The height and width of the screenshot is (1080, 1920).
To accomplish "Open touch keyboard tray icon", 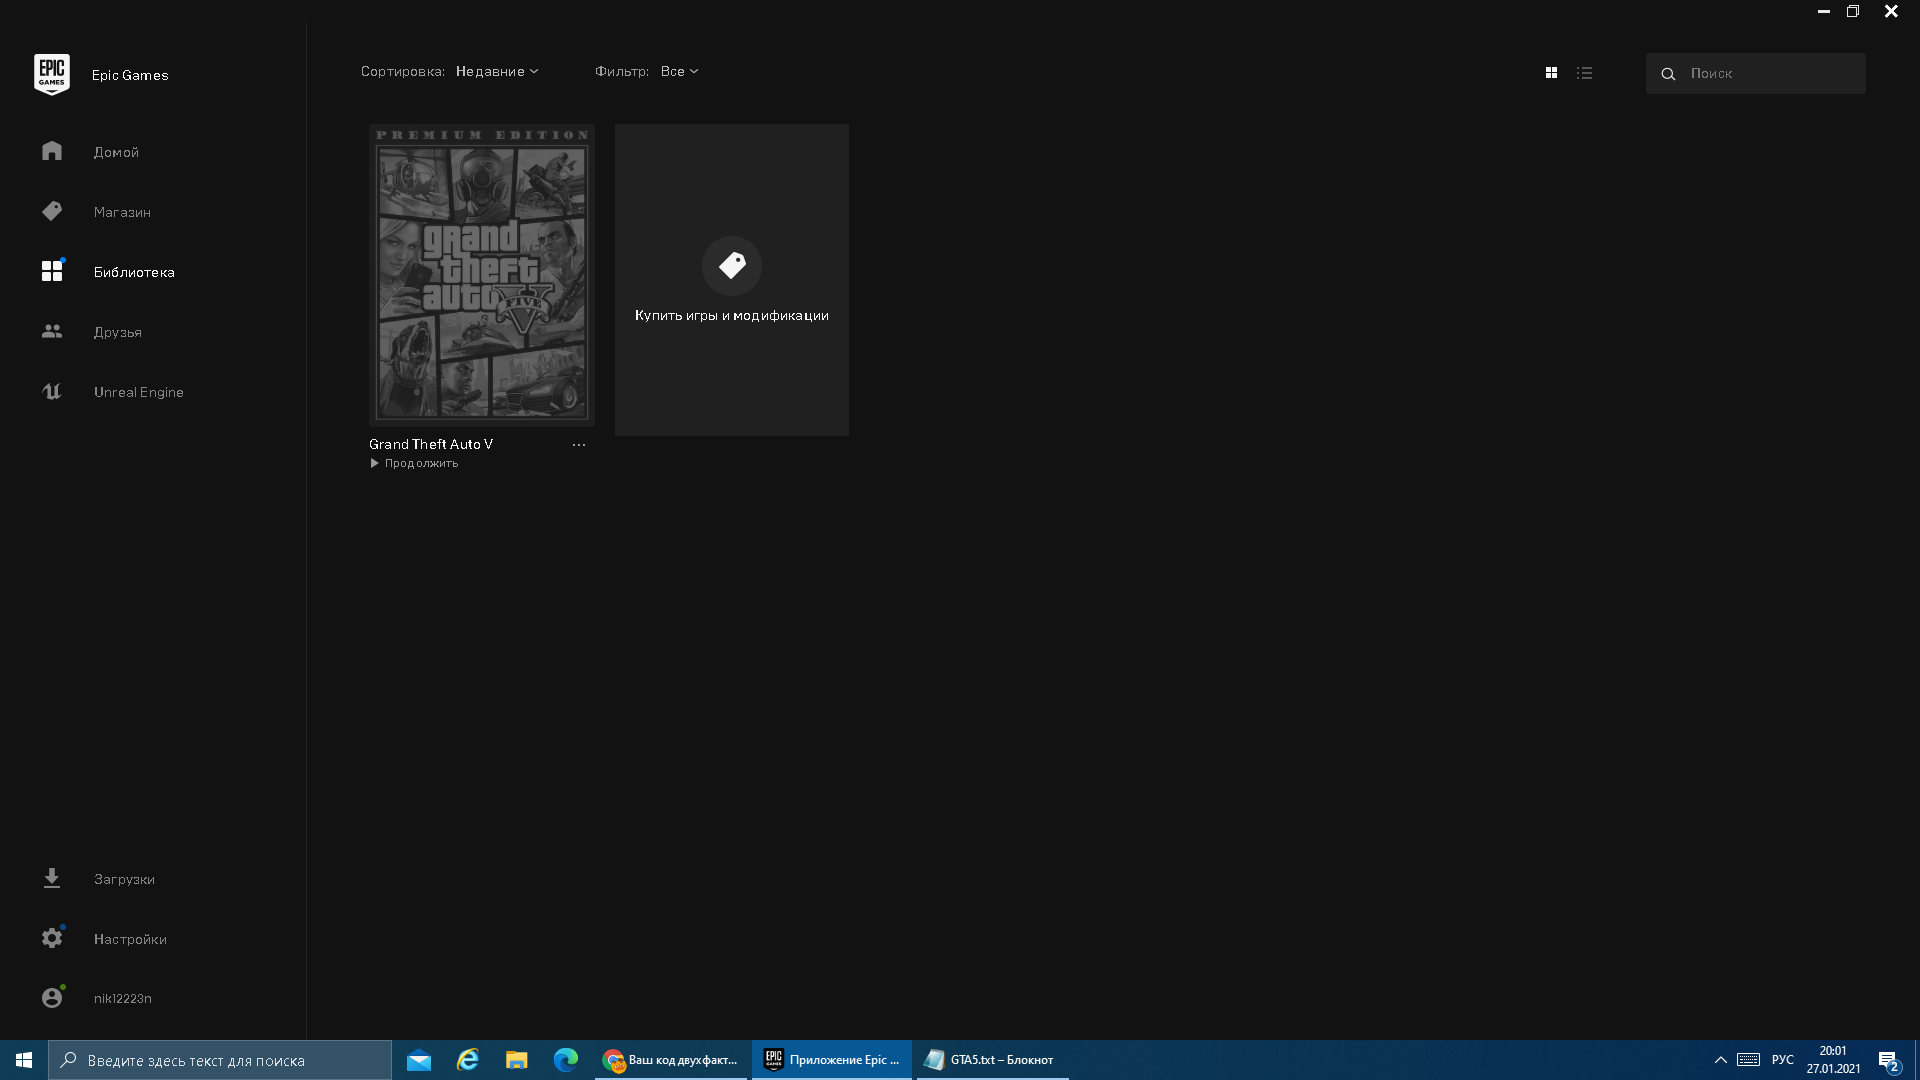I will pyautogui.click(x=1748, y=1060).
